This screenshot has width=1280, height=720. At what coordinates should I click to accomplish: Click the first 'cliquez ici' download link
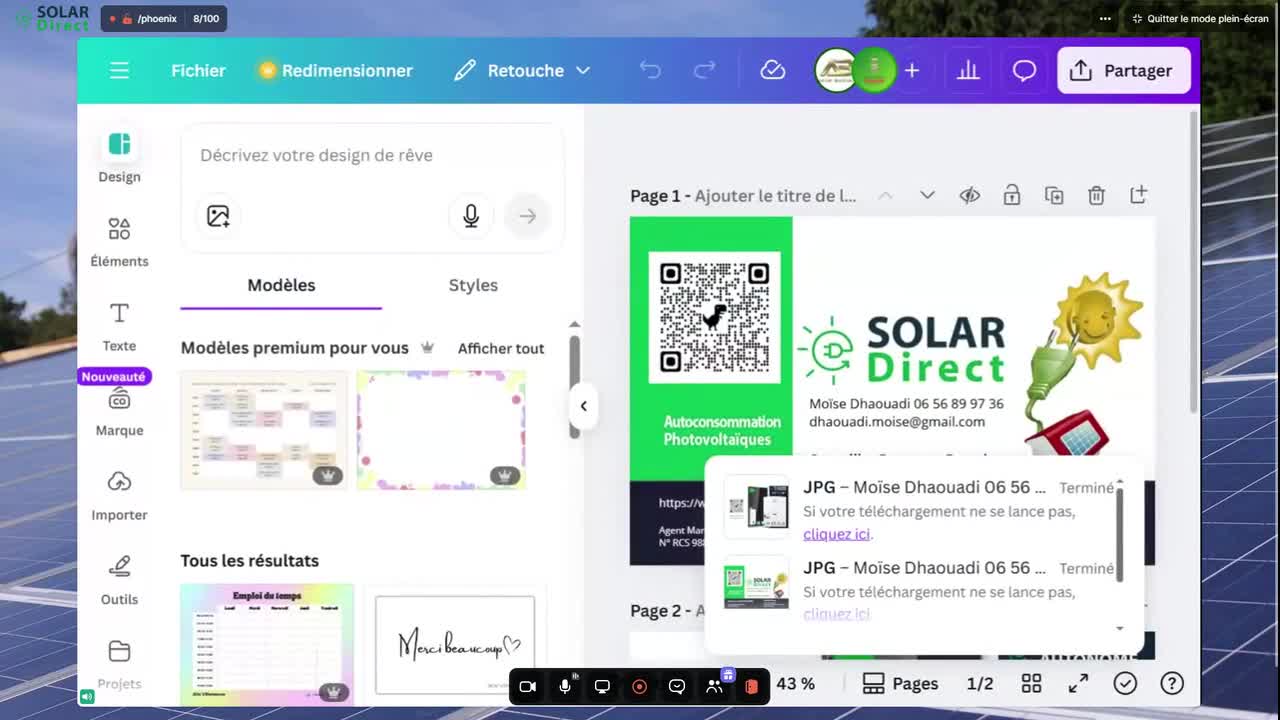pos(837,534)
